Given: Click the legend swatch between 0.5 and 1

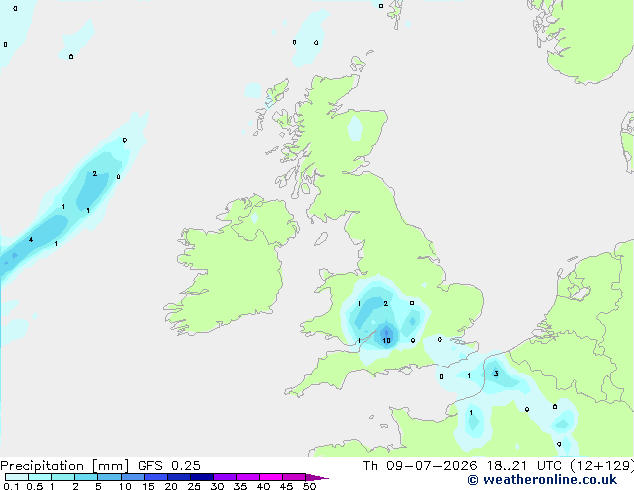Looking at the screenshot, I should coord(40,477).
